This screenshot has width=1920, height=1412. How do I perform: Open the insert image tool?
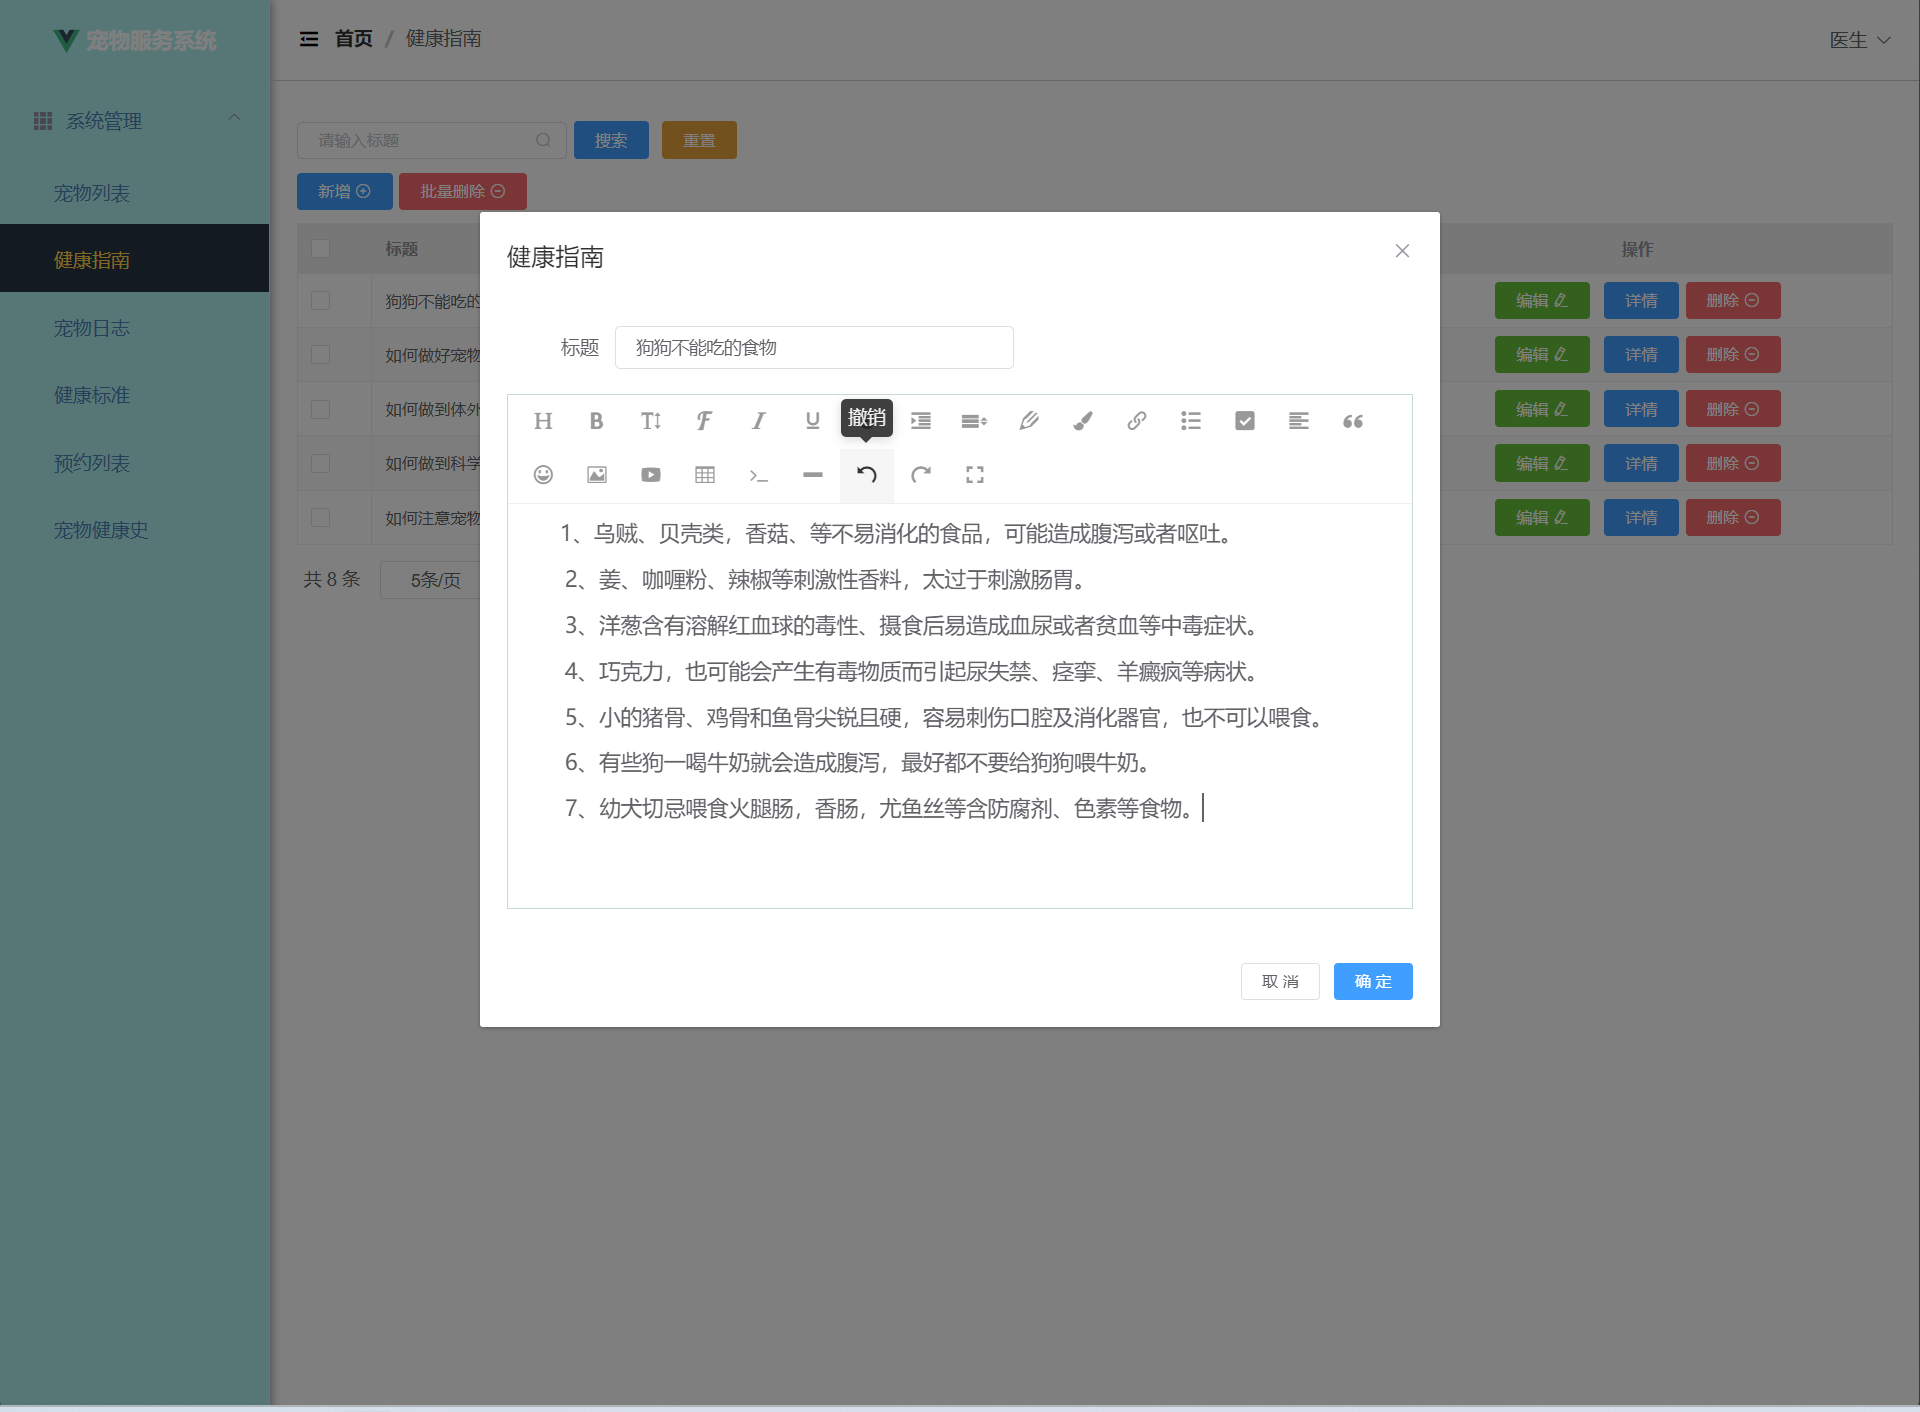pyautogui.click(x=597, y=475)
